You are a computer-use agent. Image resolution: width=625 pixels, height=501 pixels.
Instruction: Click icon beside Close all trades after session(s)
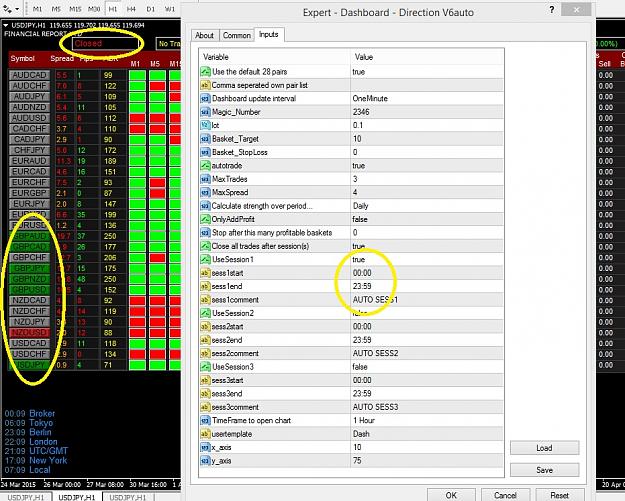[x=205, y=246]
